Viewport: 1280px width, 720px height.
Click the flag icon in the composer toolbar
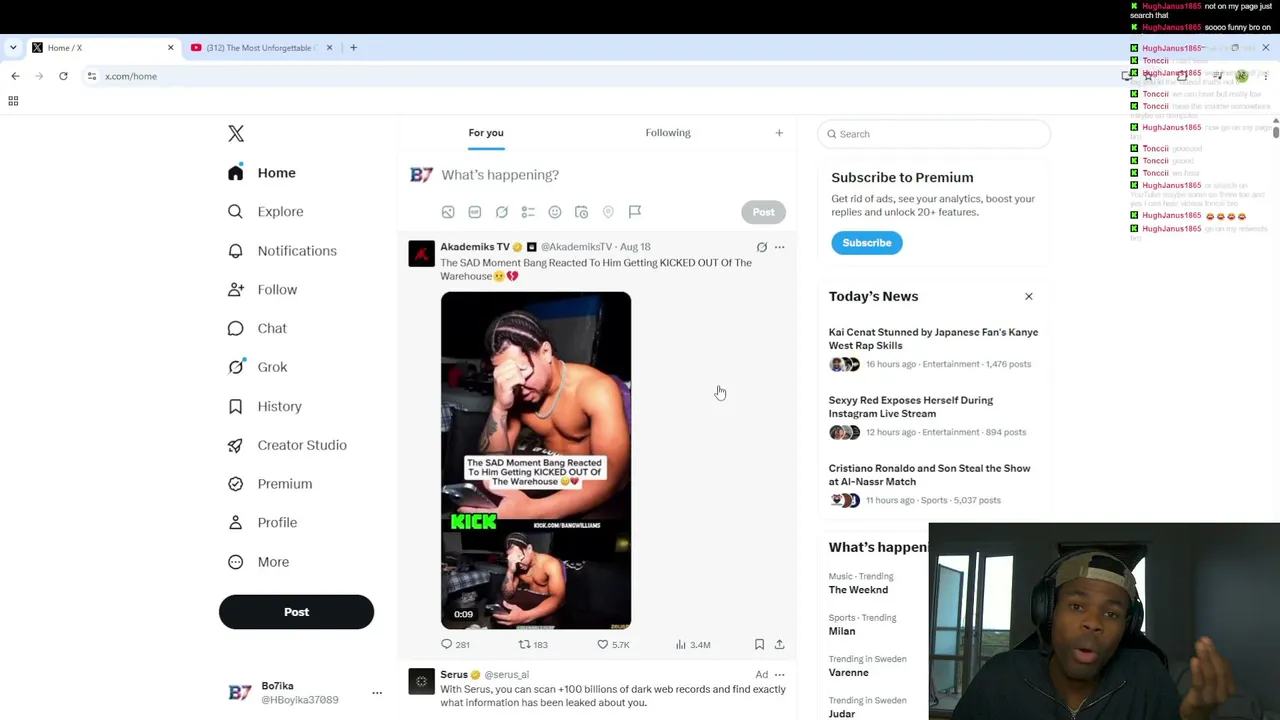pyautogui.click(x=635, y=212)
